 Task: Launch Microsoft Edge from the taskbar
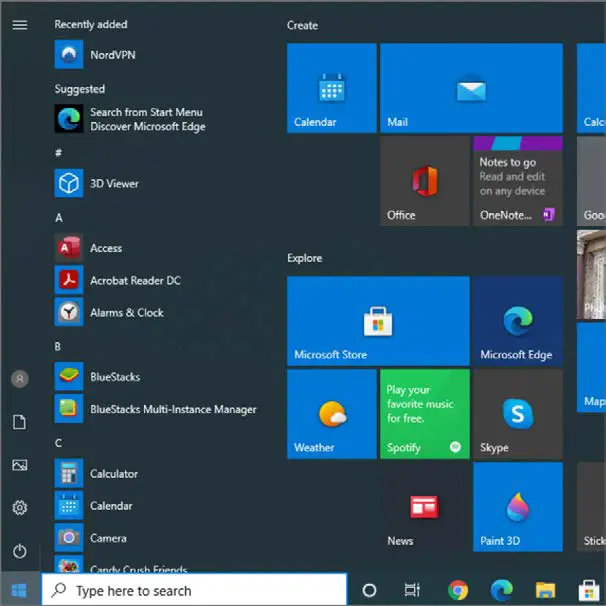502,591
